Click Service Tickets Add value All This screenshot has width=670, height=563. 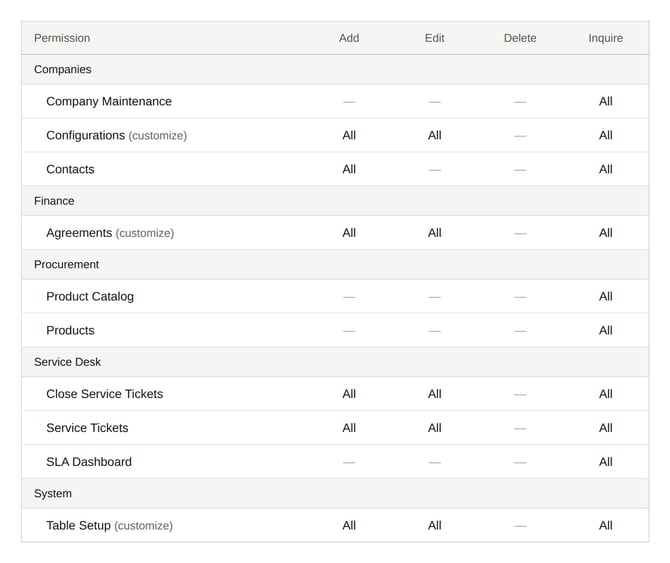pos(349,428)
